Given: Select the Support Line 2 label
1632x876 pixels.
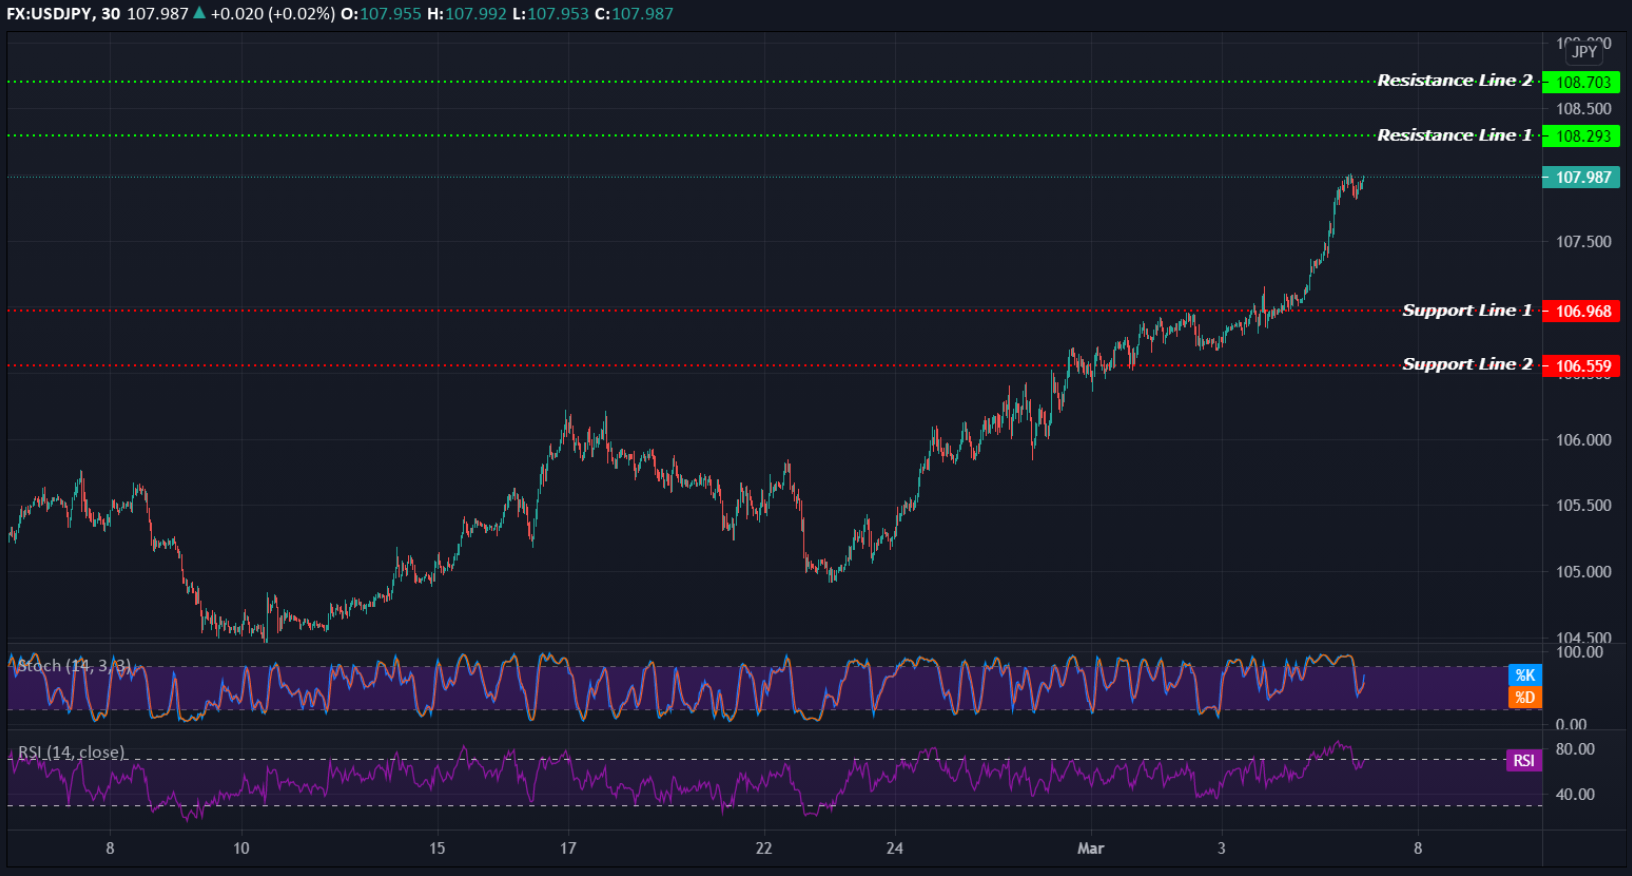Looking at the screenshot, I should pyautogui.click(x=1467, y=364).
